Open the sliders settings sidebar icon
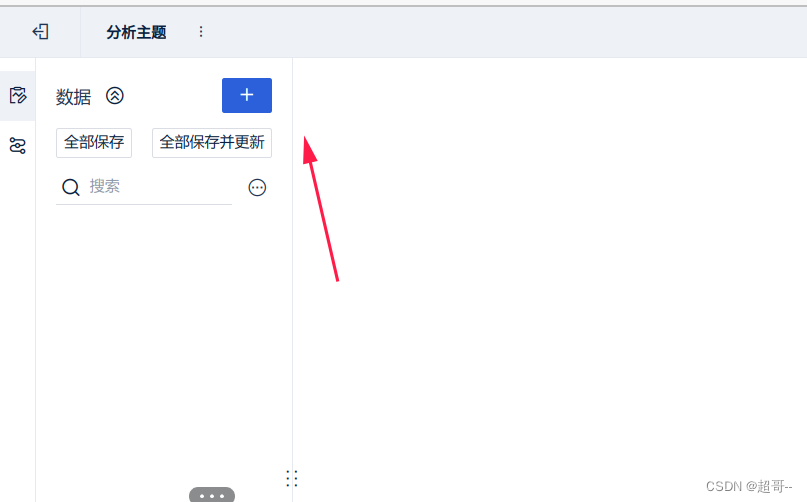 [17, 146]
